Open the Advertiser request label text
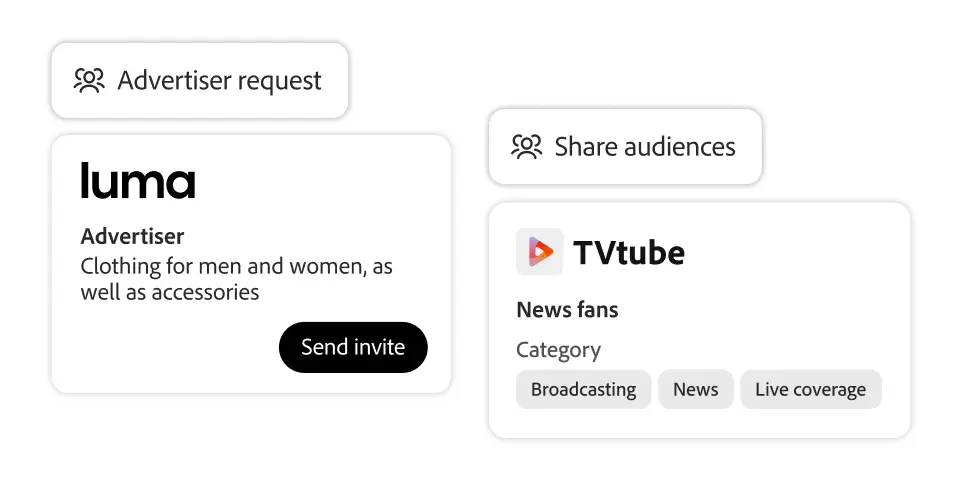This screenshot has height=481, width=962. (x=220, y=80)
